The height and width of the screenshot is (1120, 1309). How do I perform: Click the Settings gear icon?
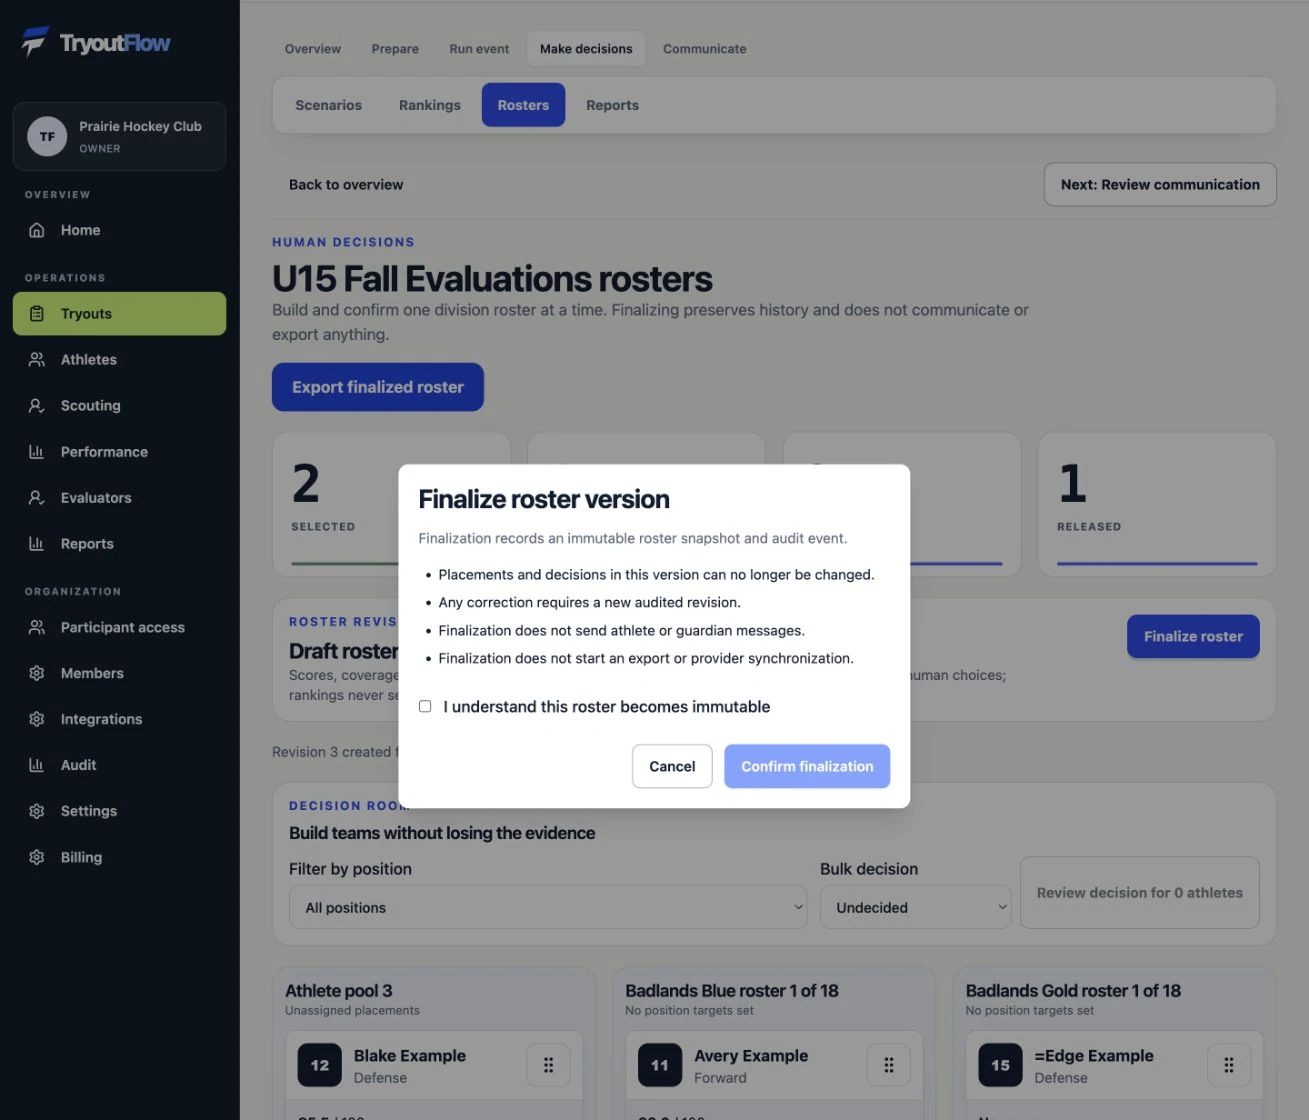tap(37, 812)
